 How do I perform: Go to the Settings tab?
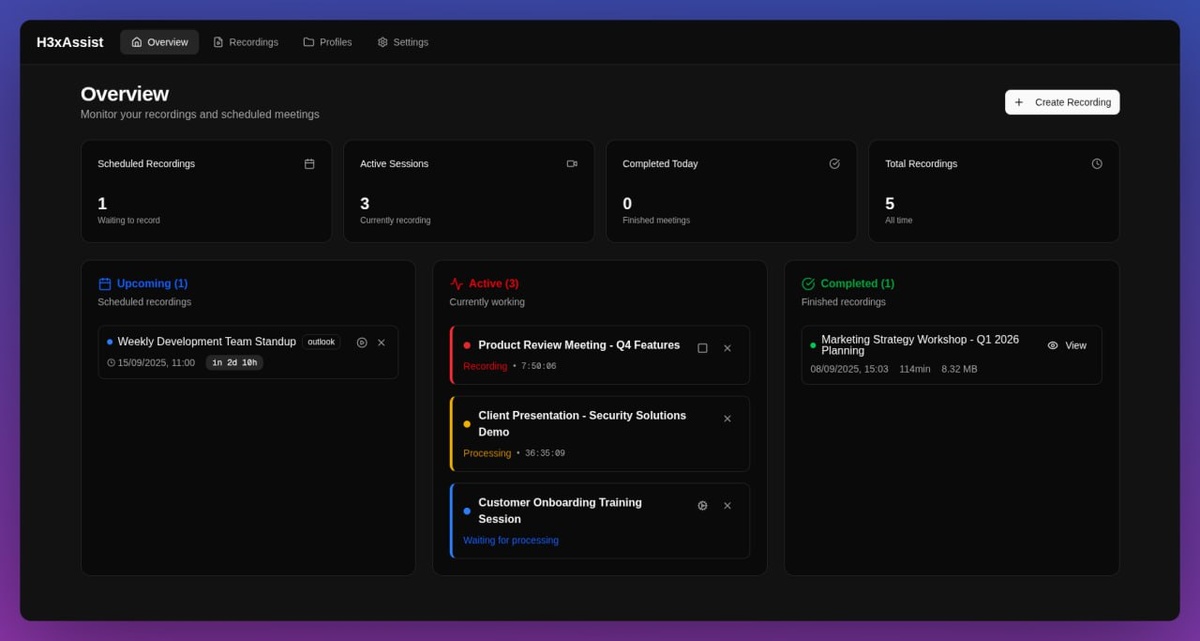pos(403,42)
